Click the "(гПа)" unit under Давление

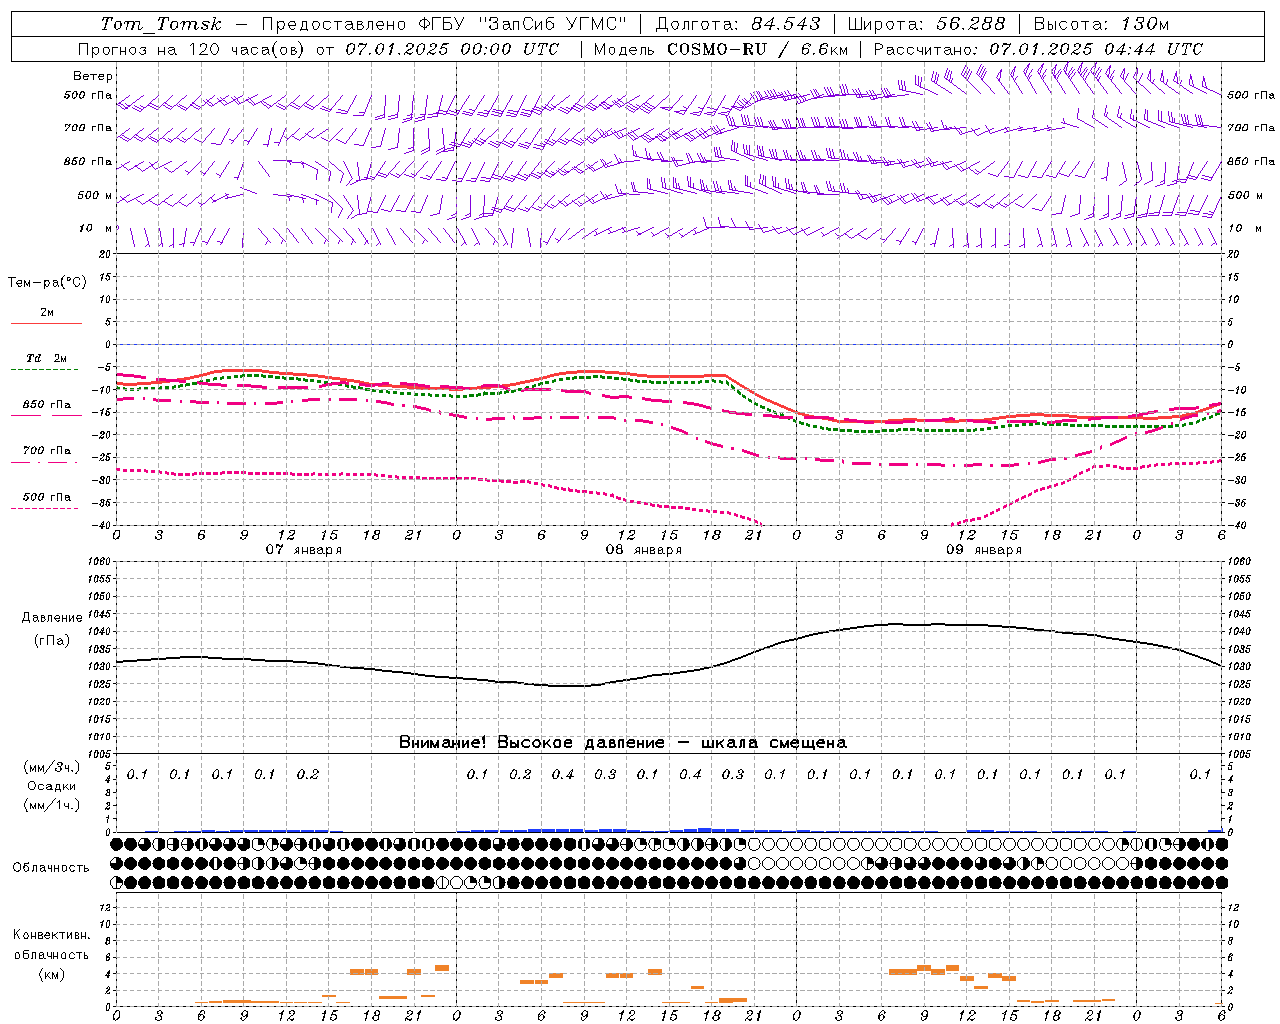point(52,641)
